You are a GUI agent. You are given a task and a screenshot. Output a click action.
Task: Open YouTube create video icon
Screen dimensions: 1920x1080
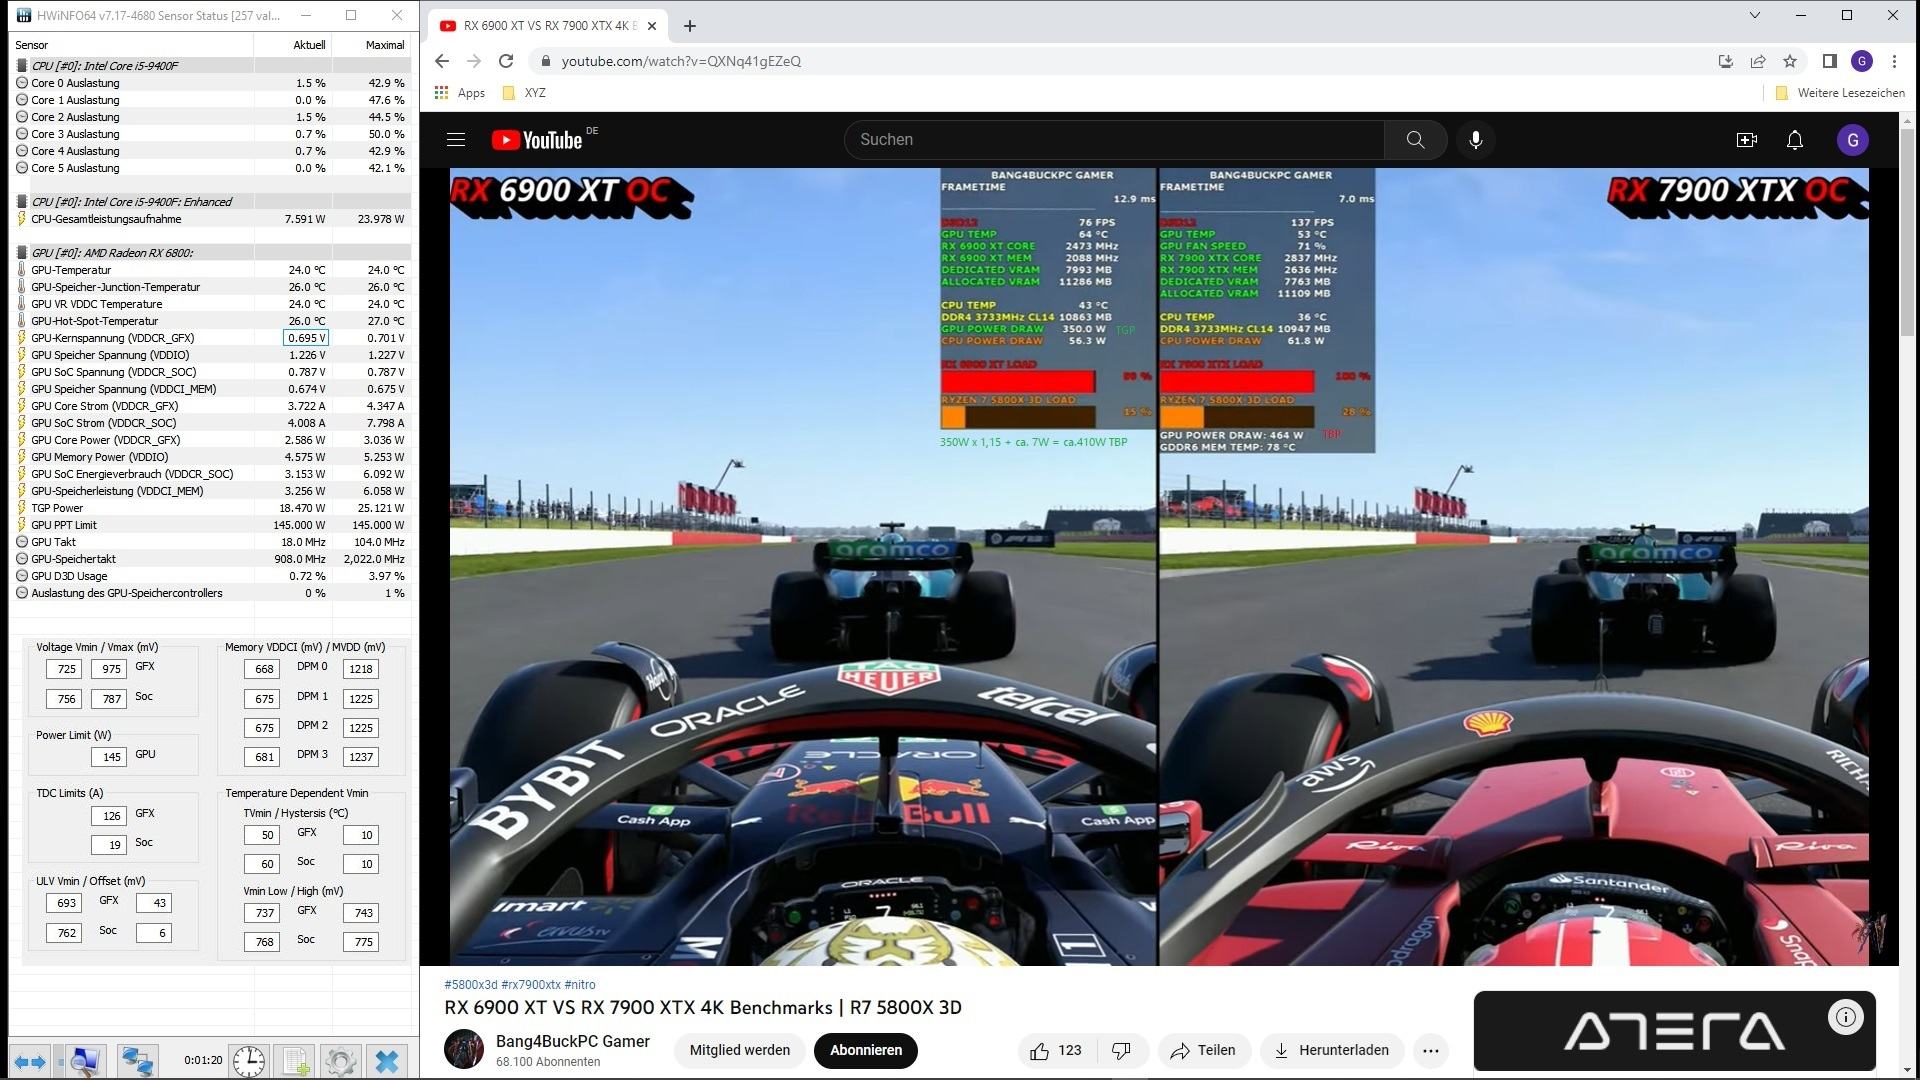click(x=1746, y=140)
